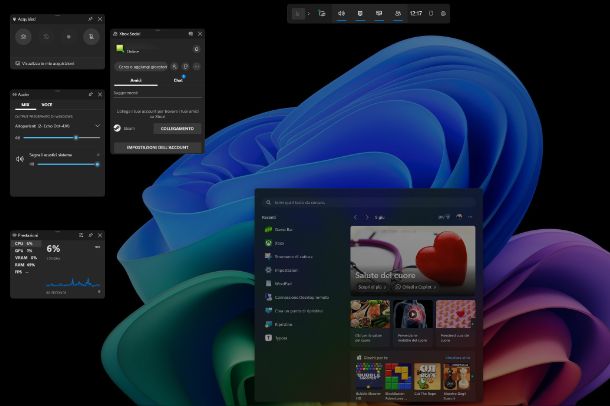The image size is (610, 406).
Task: Toggle the Xbox Social widget from Game Bar
Action: coord(398,14)
